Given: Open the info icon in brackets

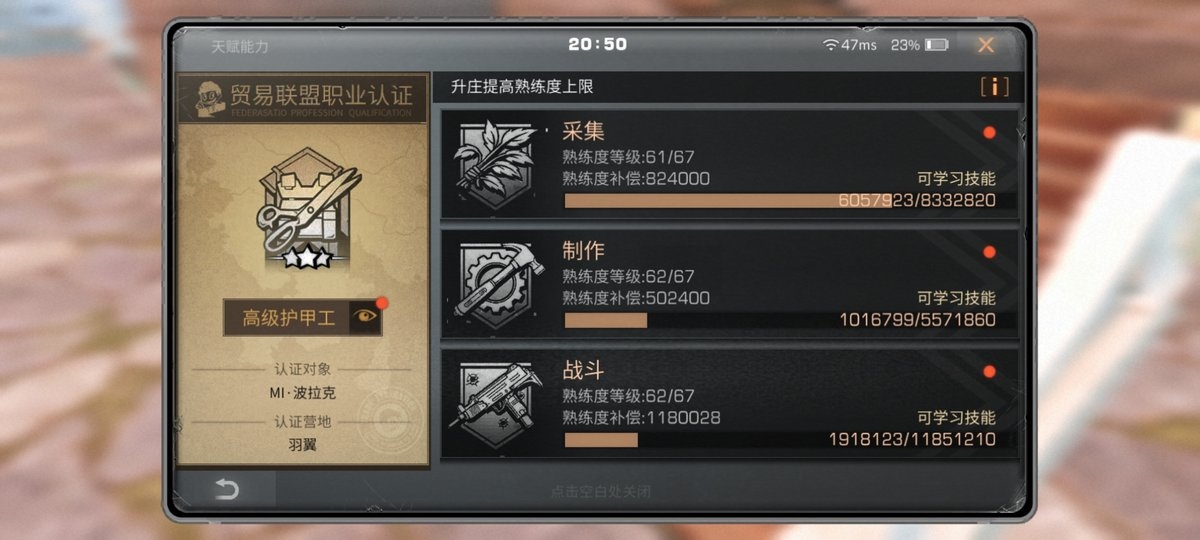Looking at the screenshot, I should click(994, 86).
